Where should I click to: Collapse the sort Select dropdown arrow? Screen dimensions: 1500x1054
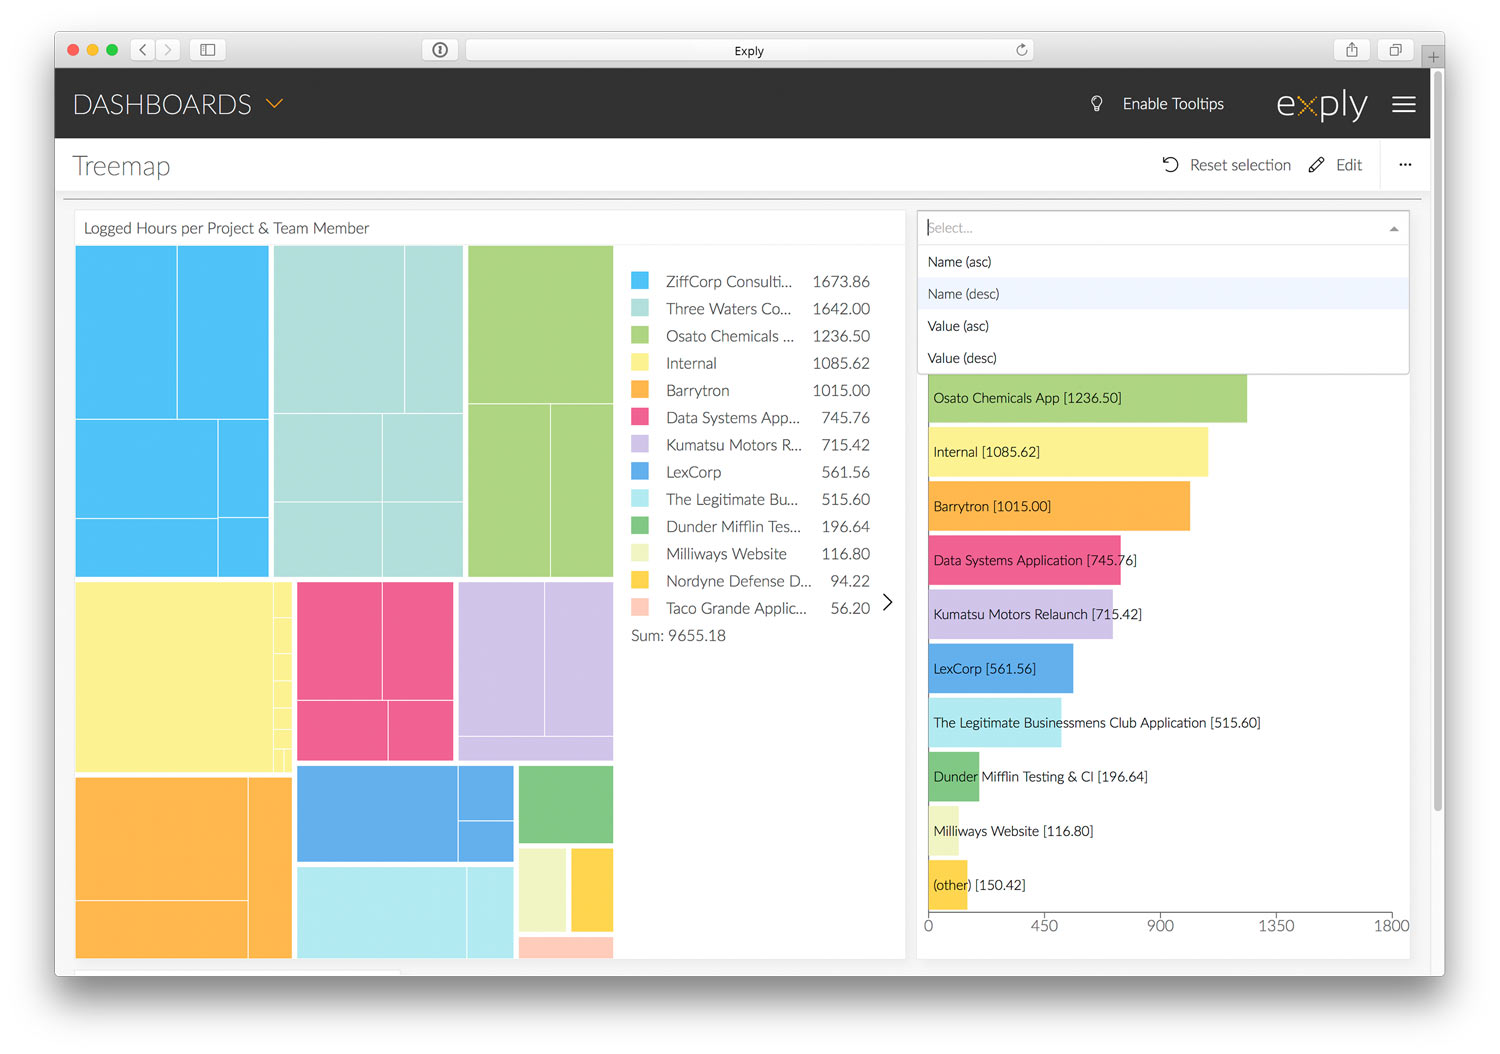[1394, 229]
